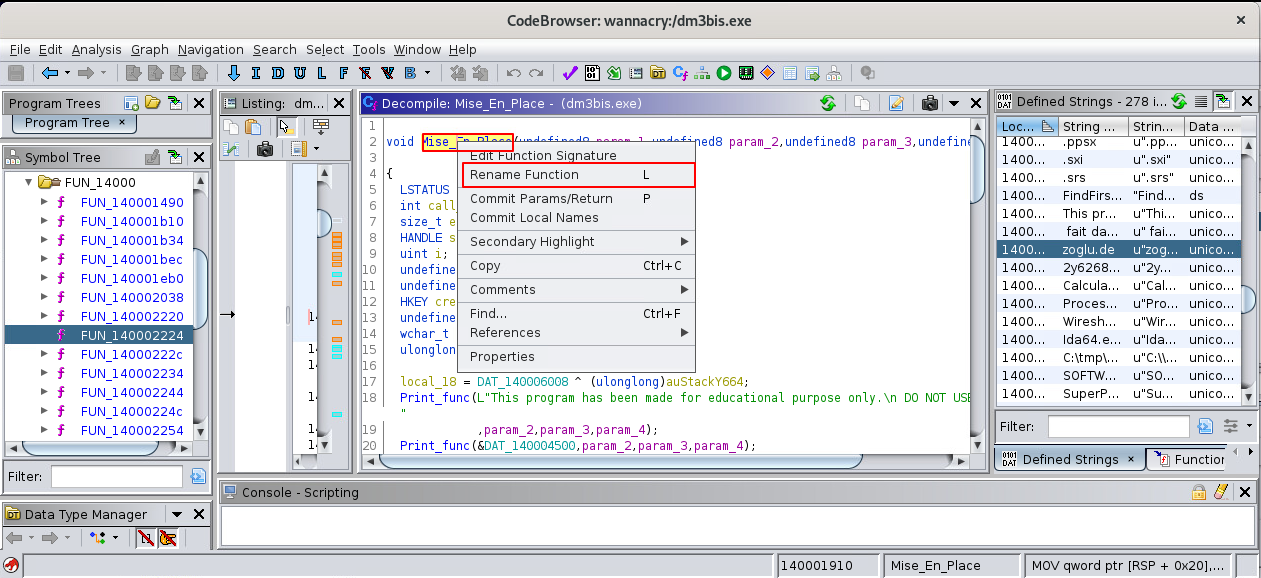The width and height of the screenshot is (1261, 578).
Task: Expand the FUN_140001490 tree node
Action: [x=44, y=202]
